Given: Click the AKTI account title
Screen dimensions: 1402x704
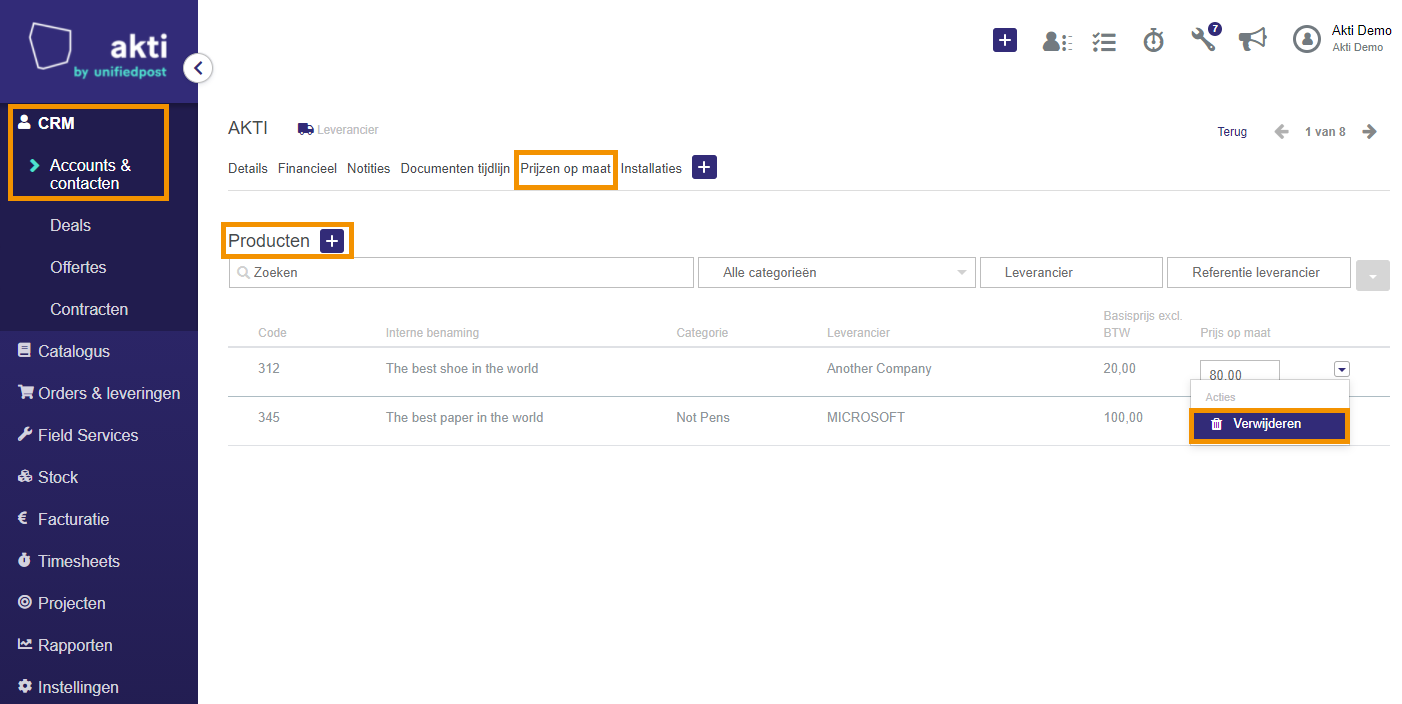Looking at the screenshot, I should [248, 128].
